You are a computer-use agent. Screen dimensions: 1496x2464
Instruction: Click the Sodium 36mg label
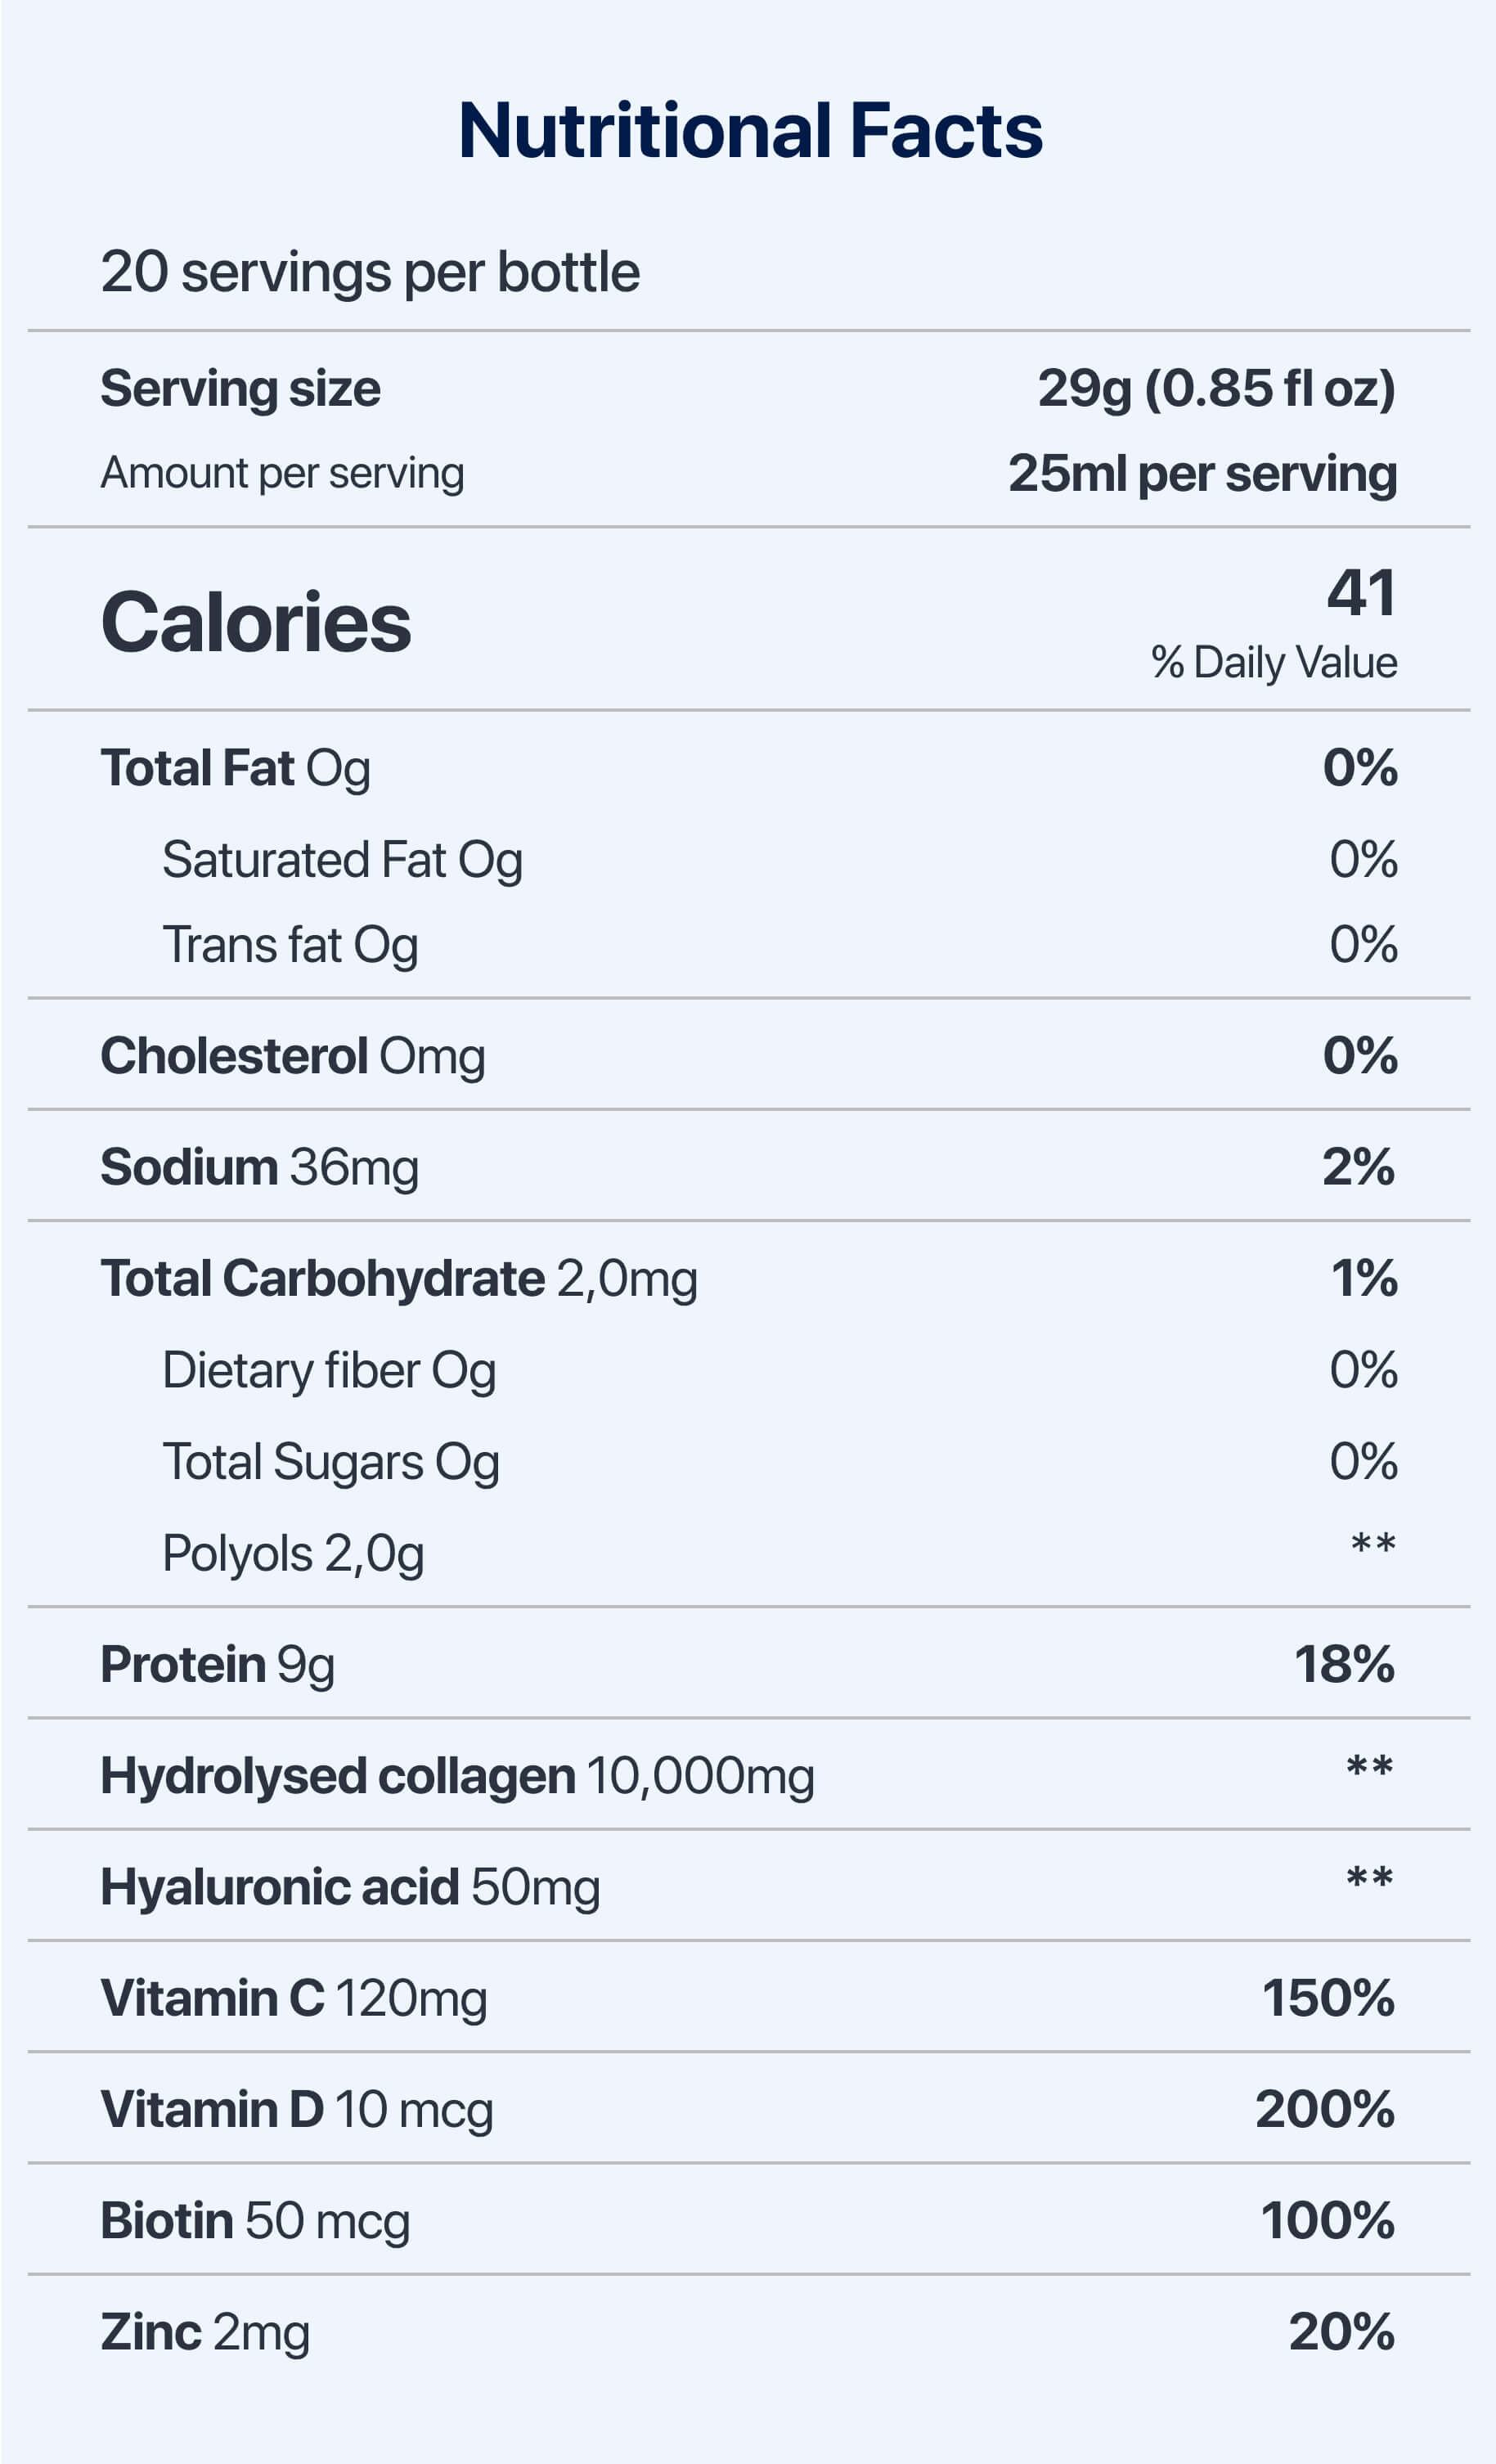[x=259, y=1167]
